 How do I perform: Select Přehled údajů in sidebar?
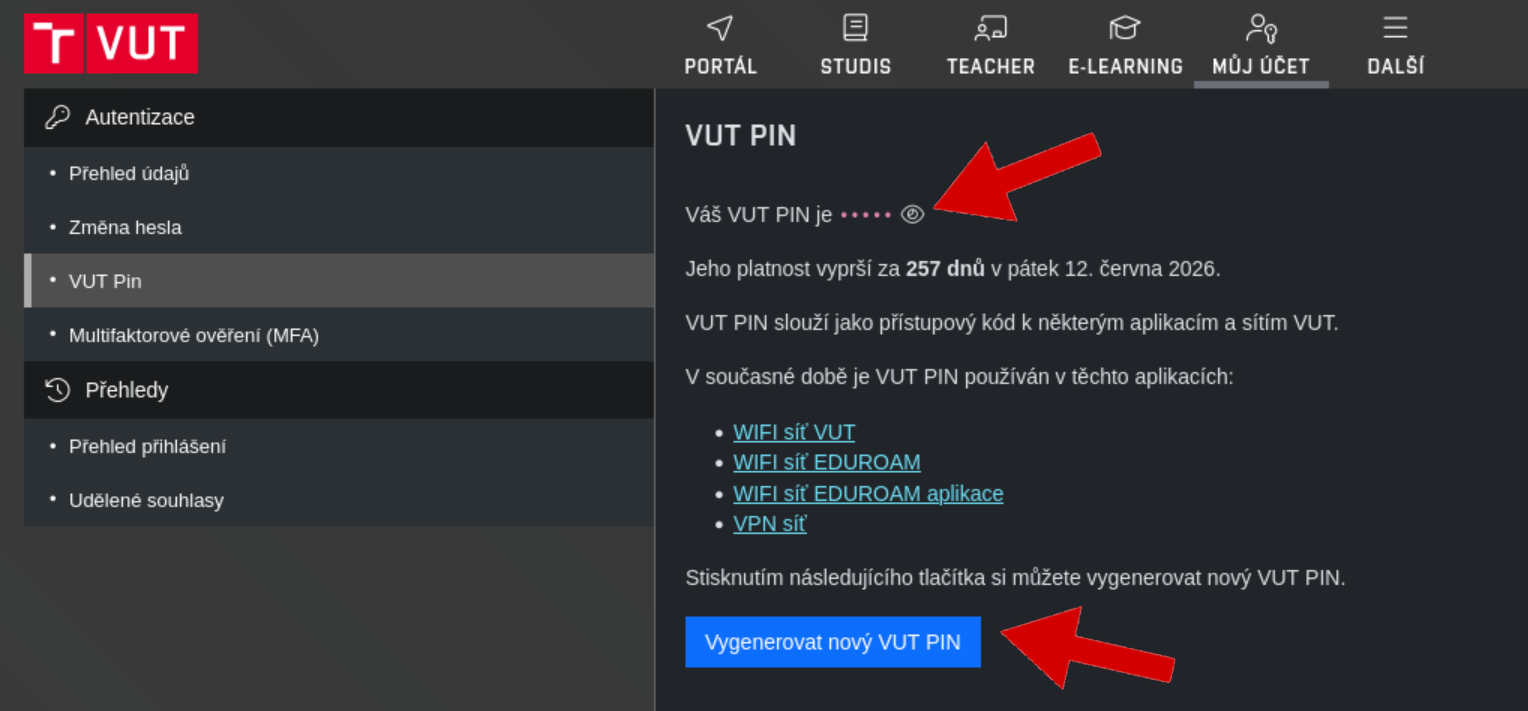(x=339, y=174)
